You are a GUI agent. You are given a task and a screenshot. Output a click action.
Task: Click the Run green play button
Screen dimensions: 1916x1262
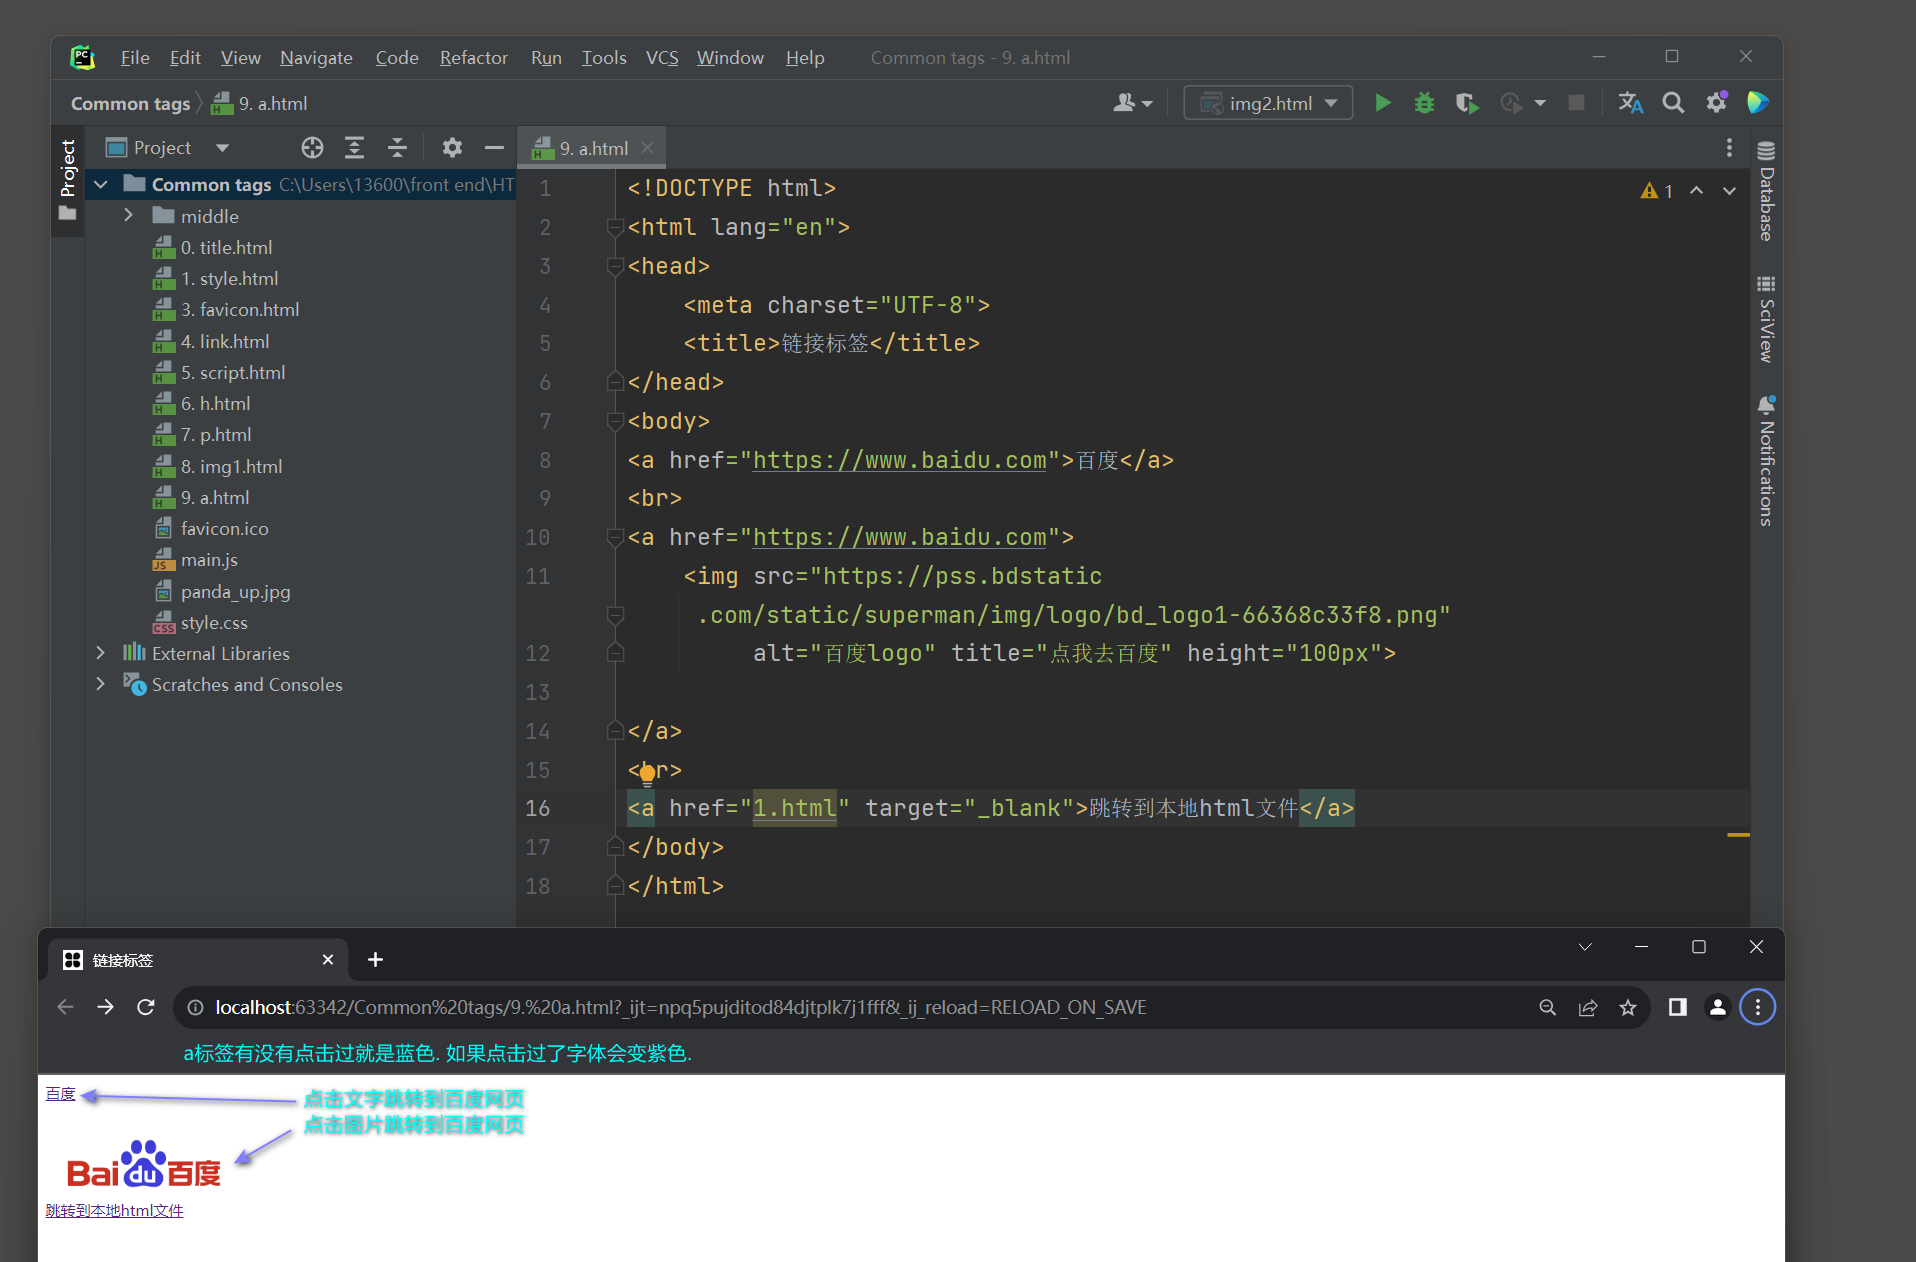click(1382, 103)
